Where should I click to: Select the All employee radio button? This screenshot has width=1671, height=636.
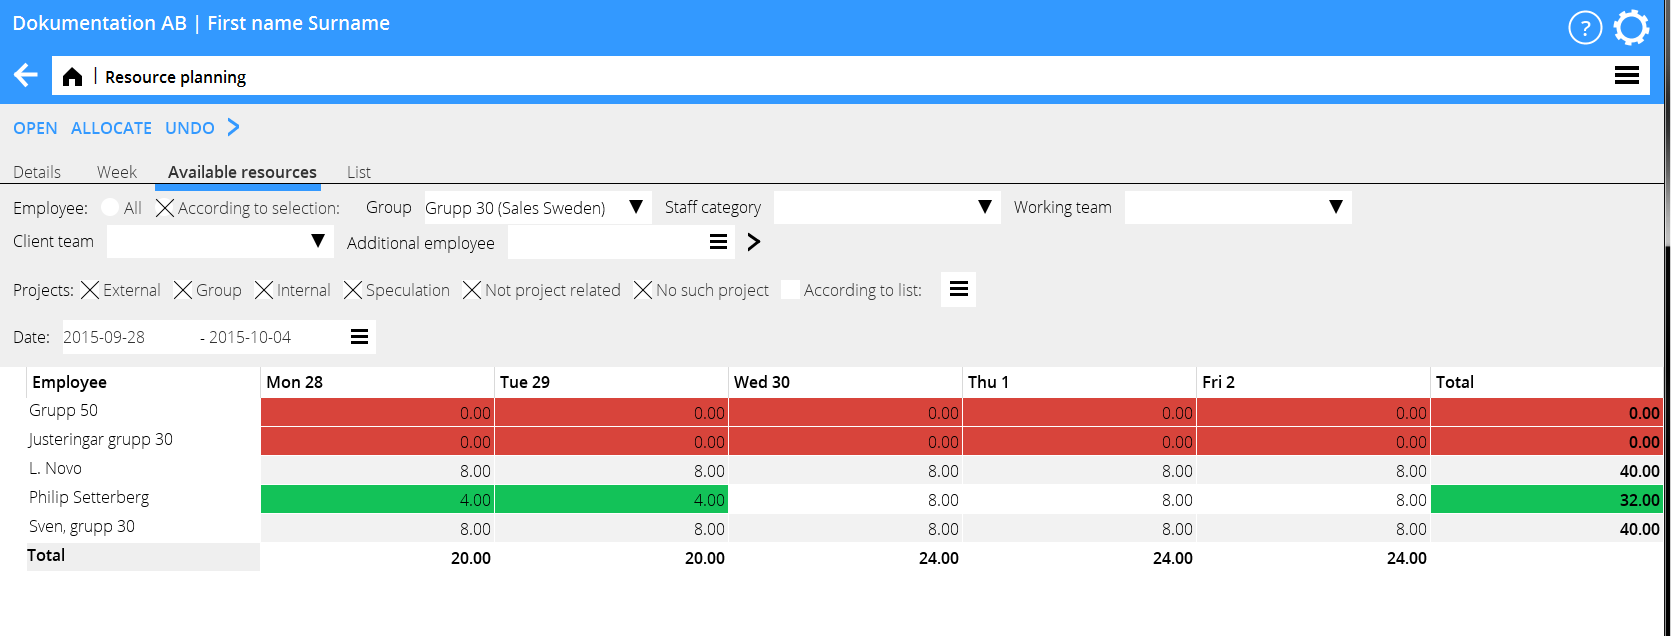click(110, 208)
